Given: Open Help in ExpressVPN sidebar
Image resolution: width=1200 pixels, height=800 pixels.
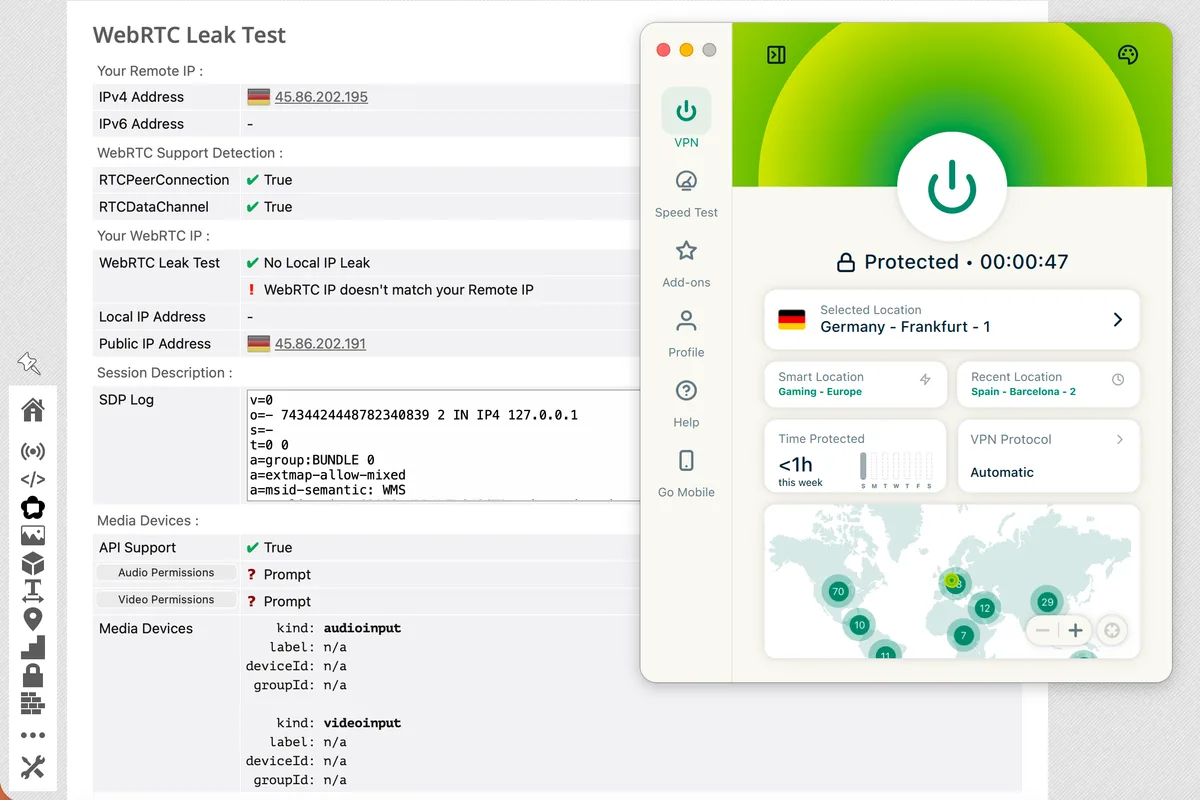Looking at the screenshot, I should [686, 404].
